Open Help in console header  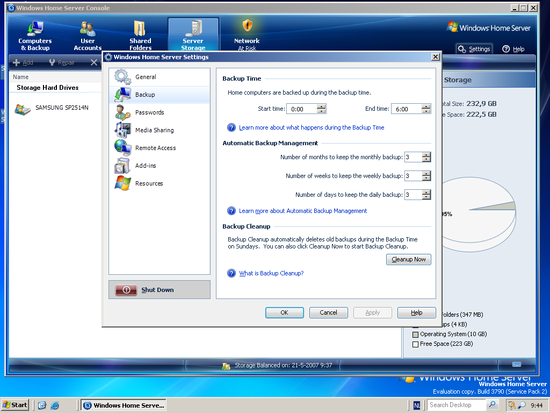(513, 49)
